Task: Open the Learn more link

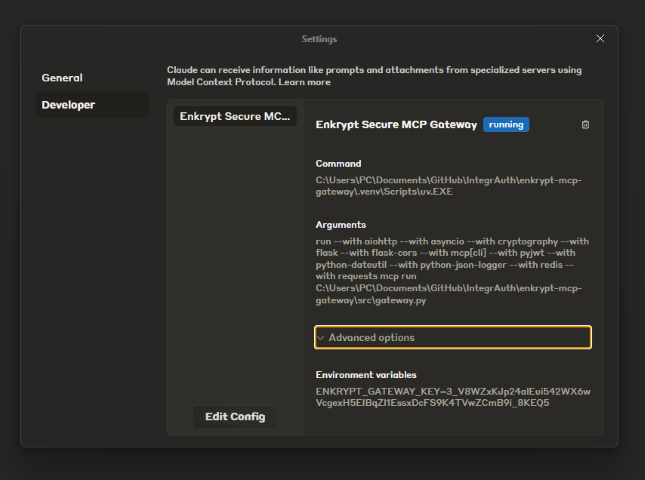Action: pyautogui.click(x=304, y=82)
